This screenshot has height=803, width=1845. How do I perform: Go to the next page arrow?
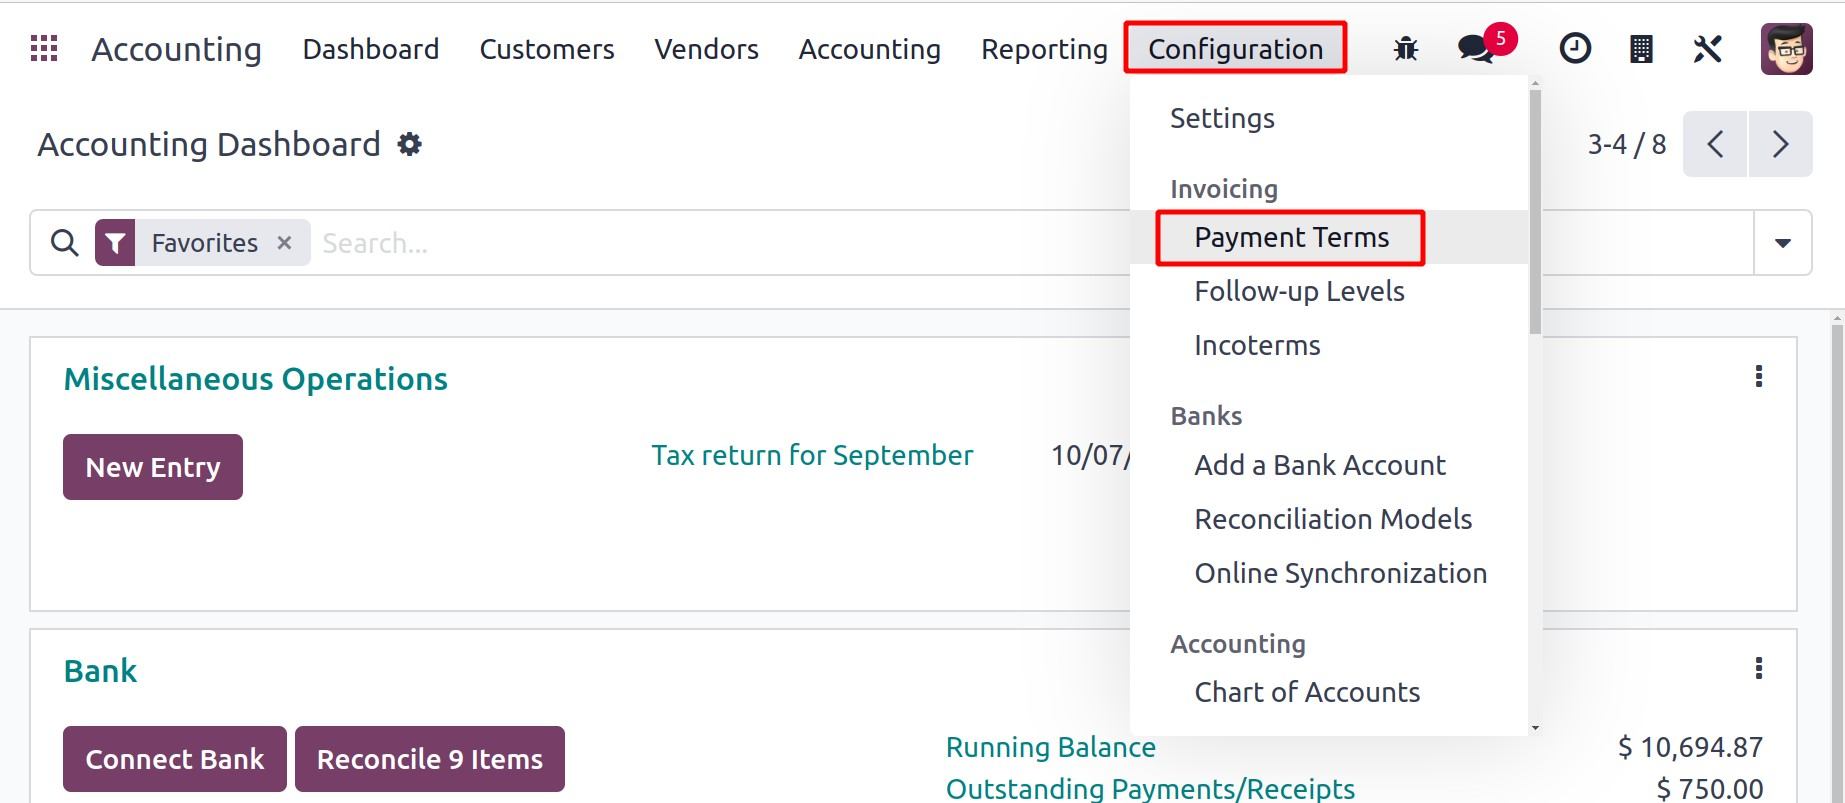click(1780, 144)
